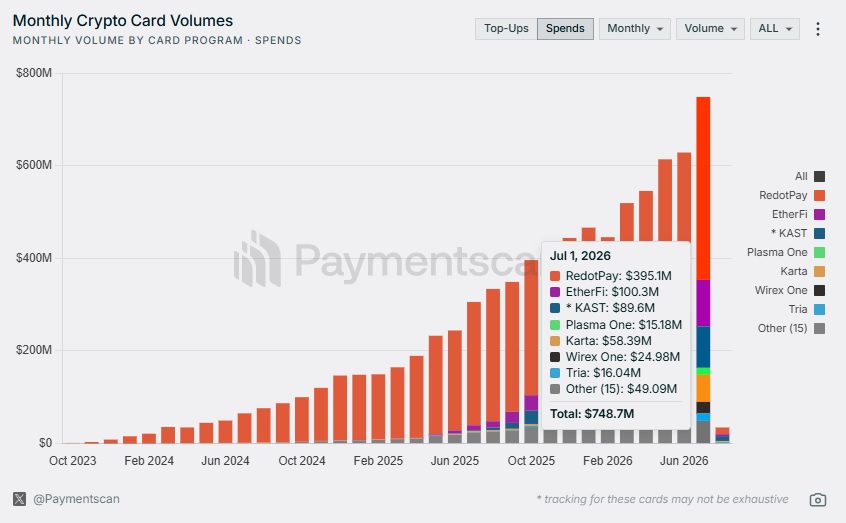Open the three-dot options menu
The height and width of the screenshot is (523, 846).
818,29
